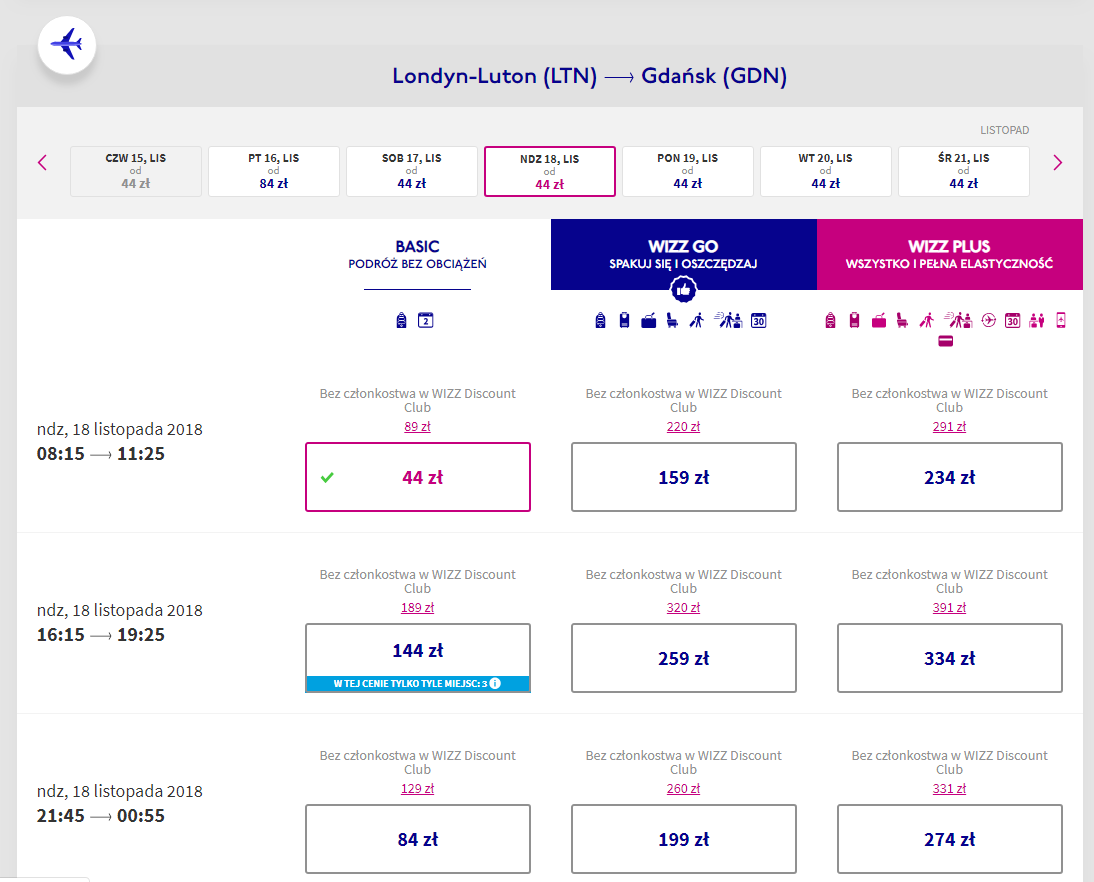Choose 274 zł WIZZ PLUS fare at 21:45
1094x882 pixels.
pyautogui.click(x=950, y=839)
